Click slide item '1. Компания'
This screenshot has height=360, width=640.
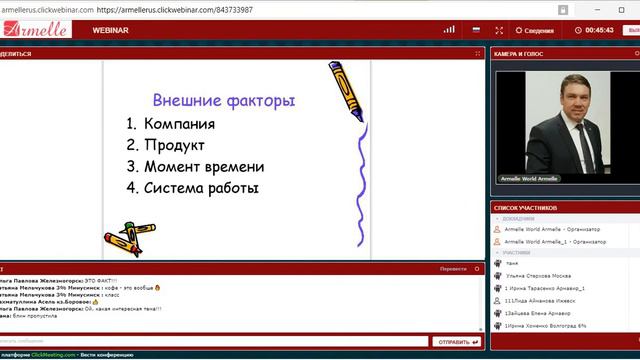coord(171,124)
